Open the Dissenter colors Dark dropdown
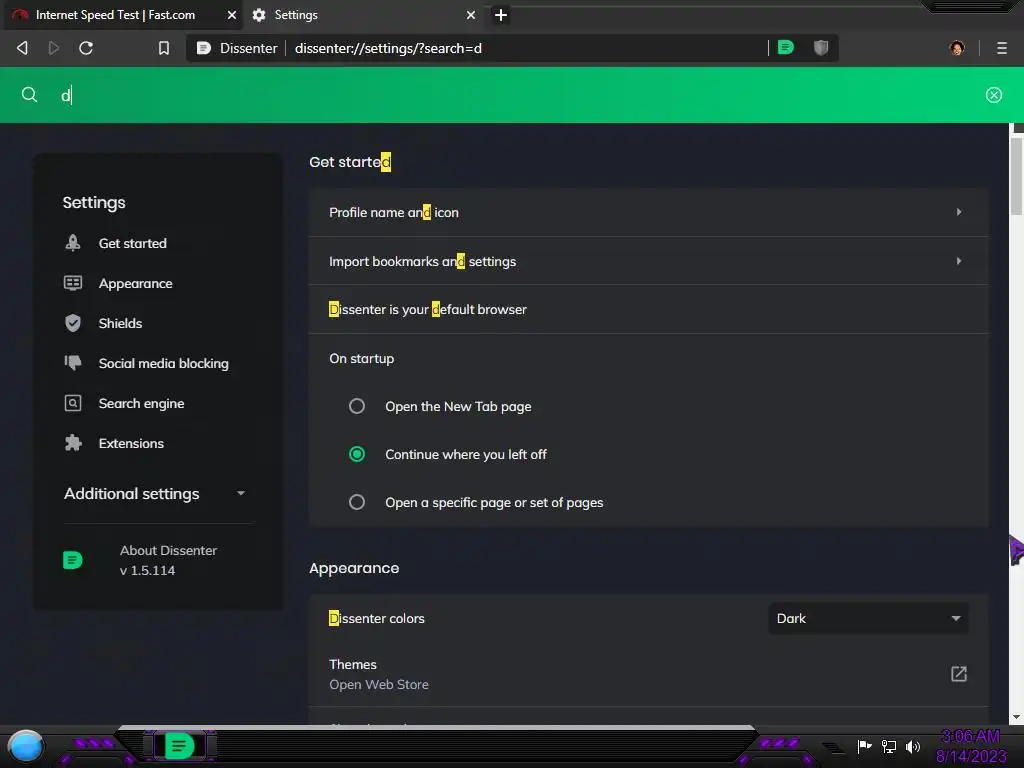 click(868, 618)
